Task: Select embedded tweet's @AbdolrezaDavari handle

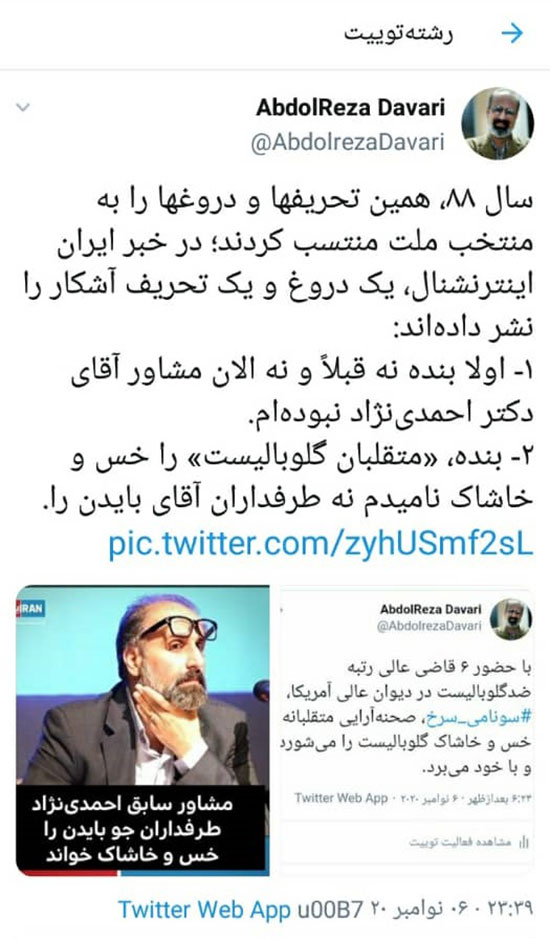Action: [429, 626]
